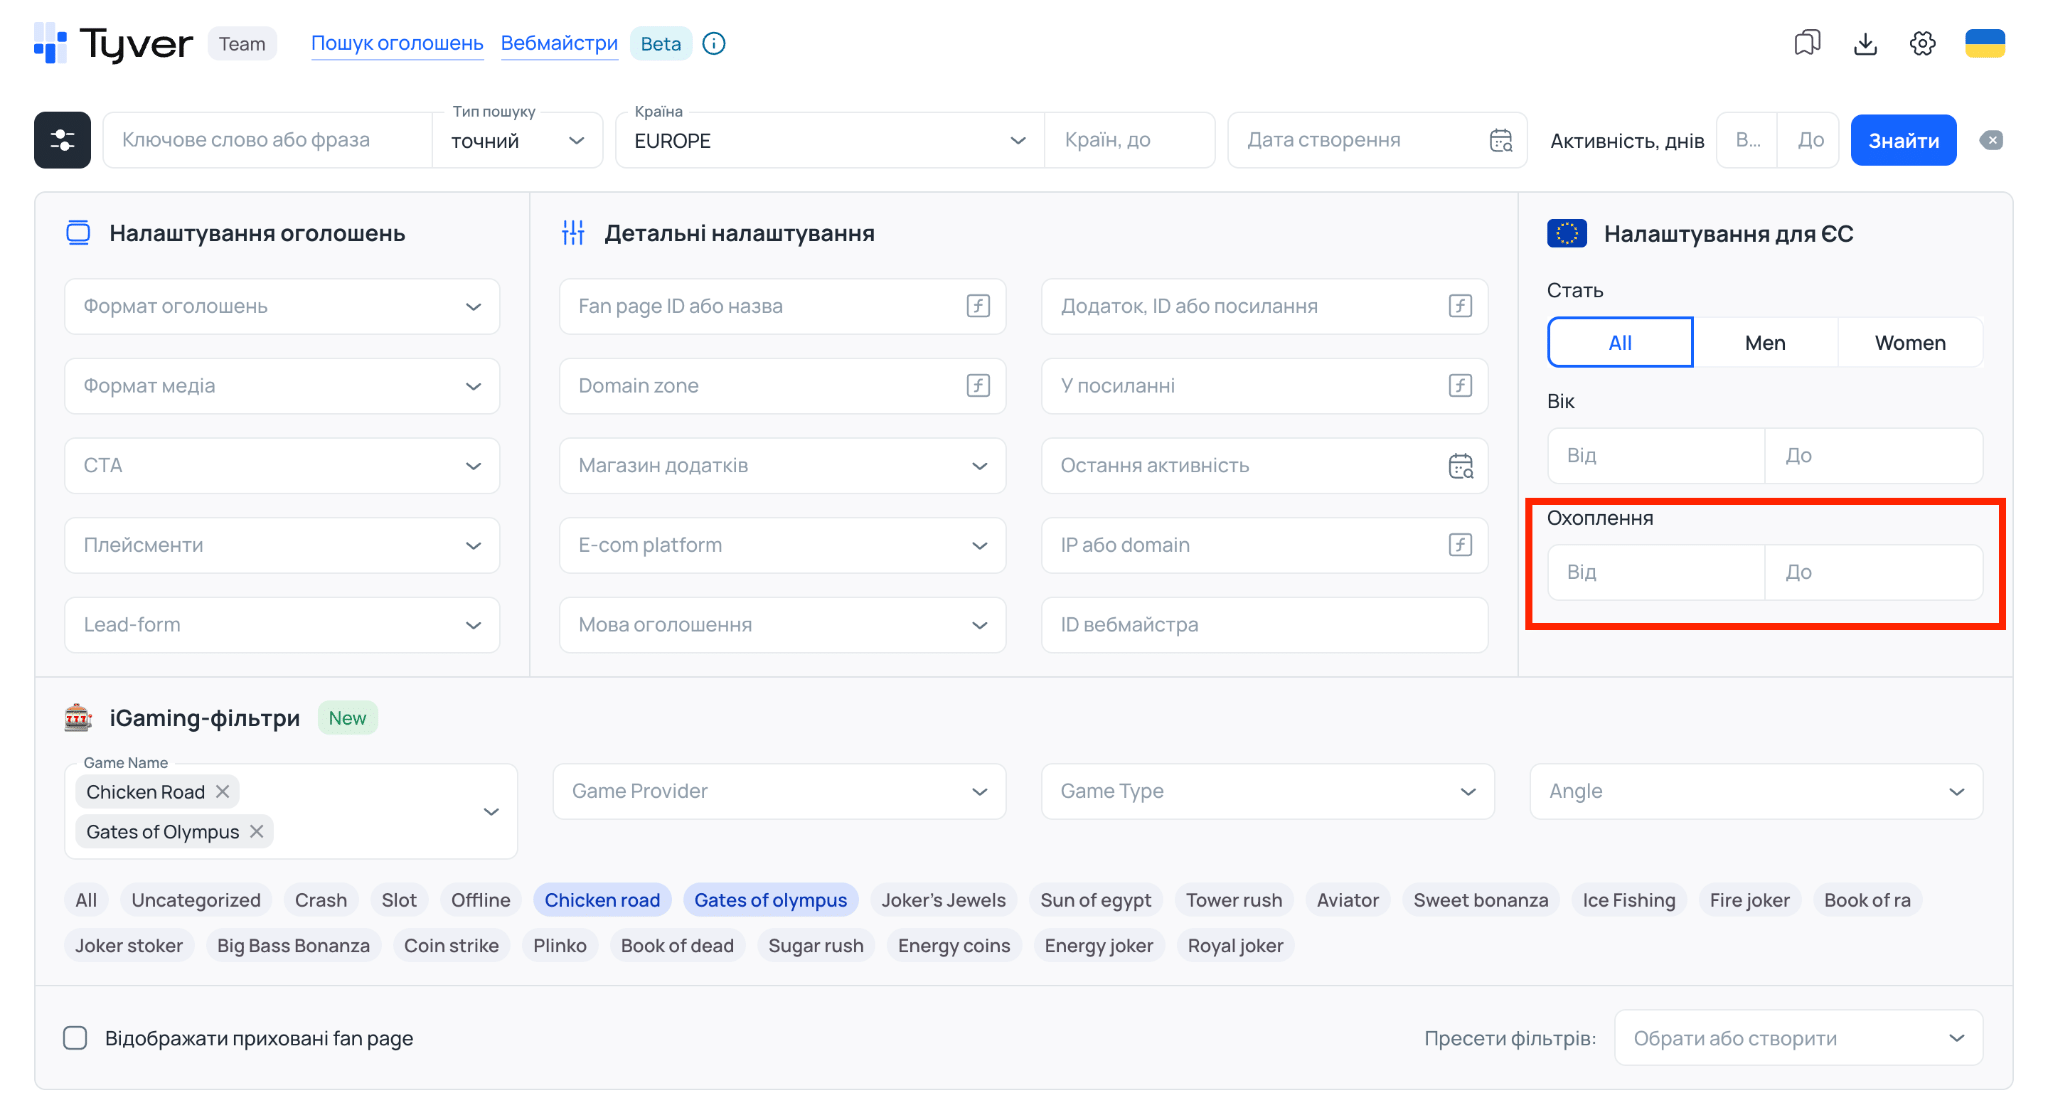Click the icon in Domain zone field
The width and height of the screenshot is (2048, 1102).
click(978, 385)
